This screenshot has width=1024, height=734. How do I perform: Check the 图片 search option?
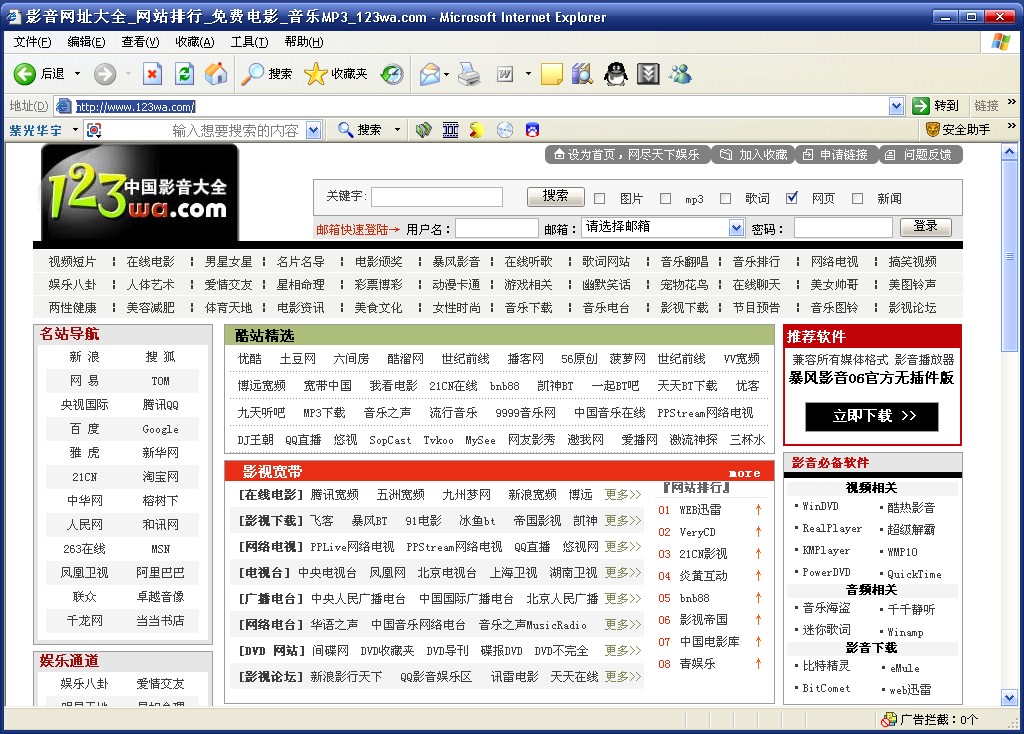coord(600,198)
